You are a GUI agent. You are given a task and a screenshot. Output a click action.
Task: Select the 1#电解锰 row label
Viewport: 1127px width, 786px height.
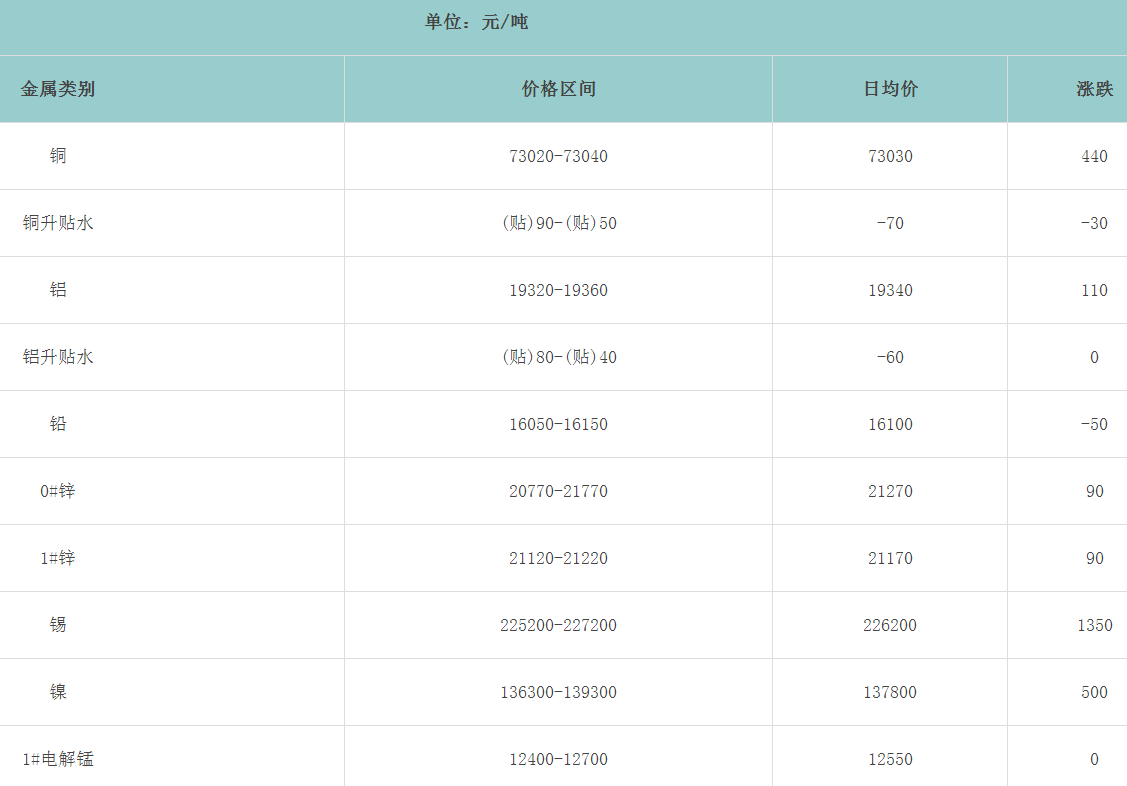[58, 759]
